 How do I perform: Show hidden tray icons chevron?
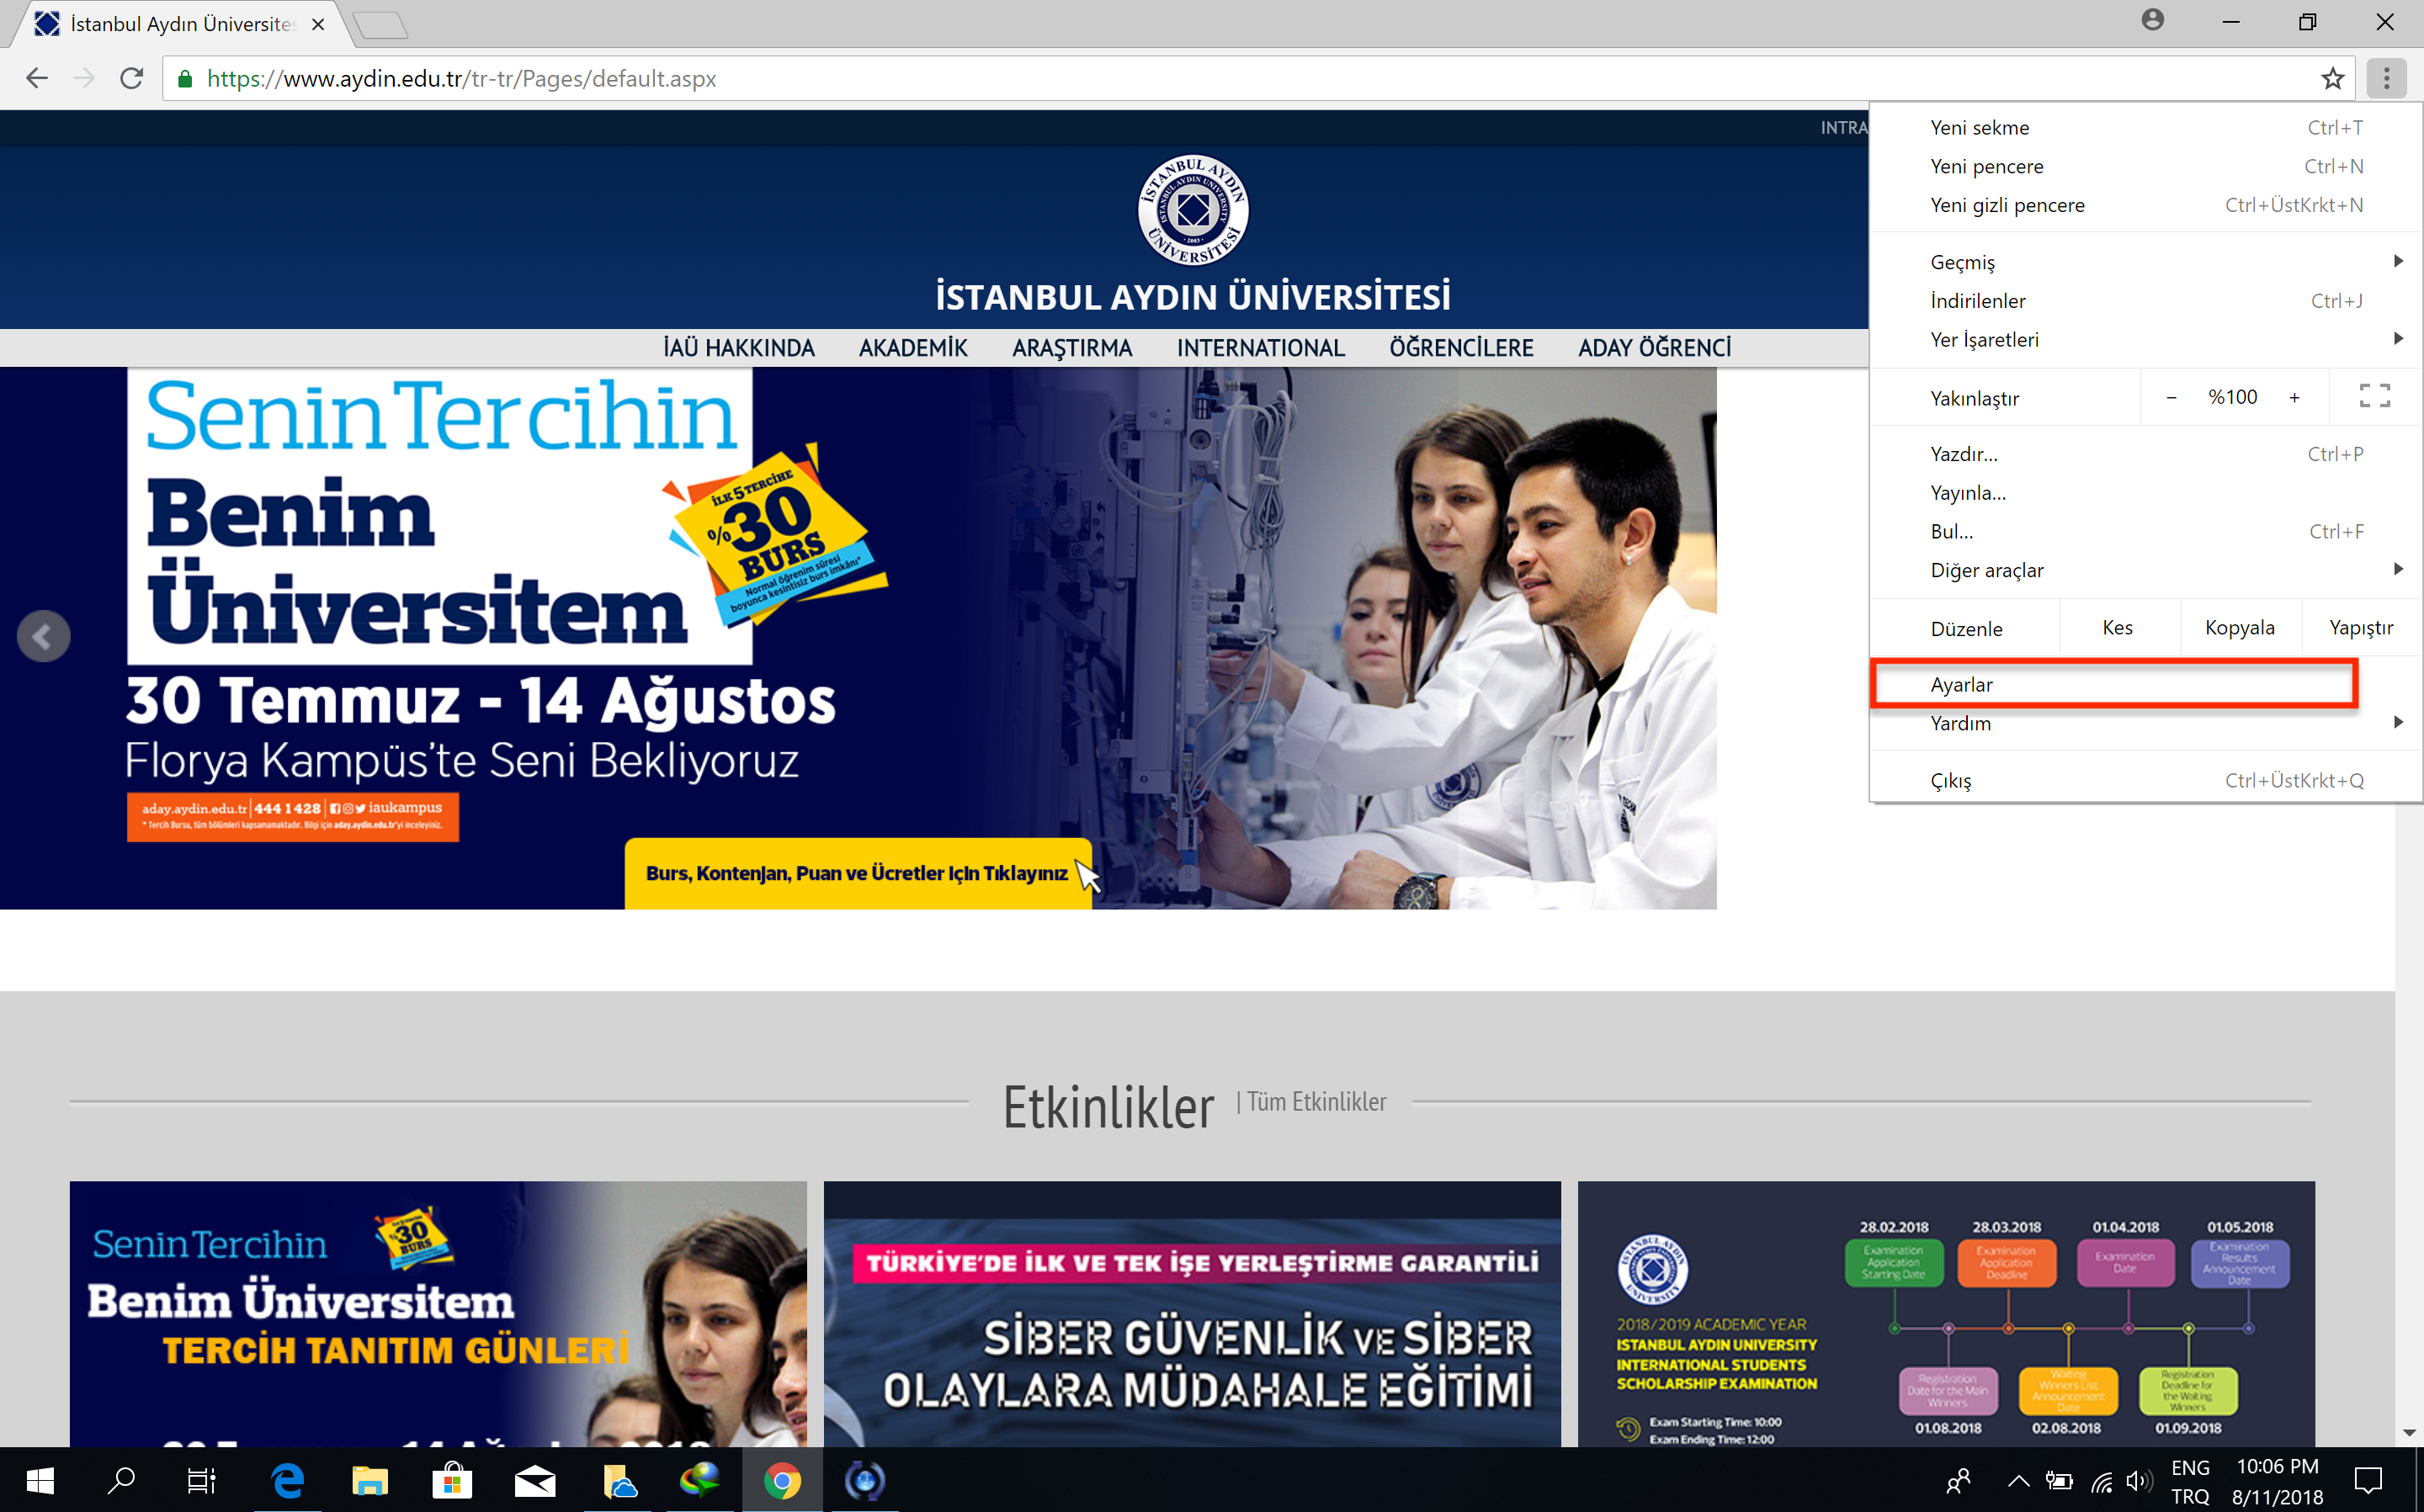click(x=2018, y=1482)
